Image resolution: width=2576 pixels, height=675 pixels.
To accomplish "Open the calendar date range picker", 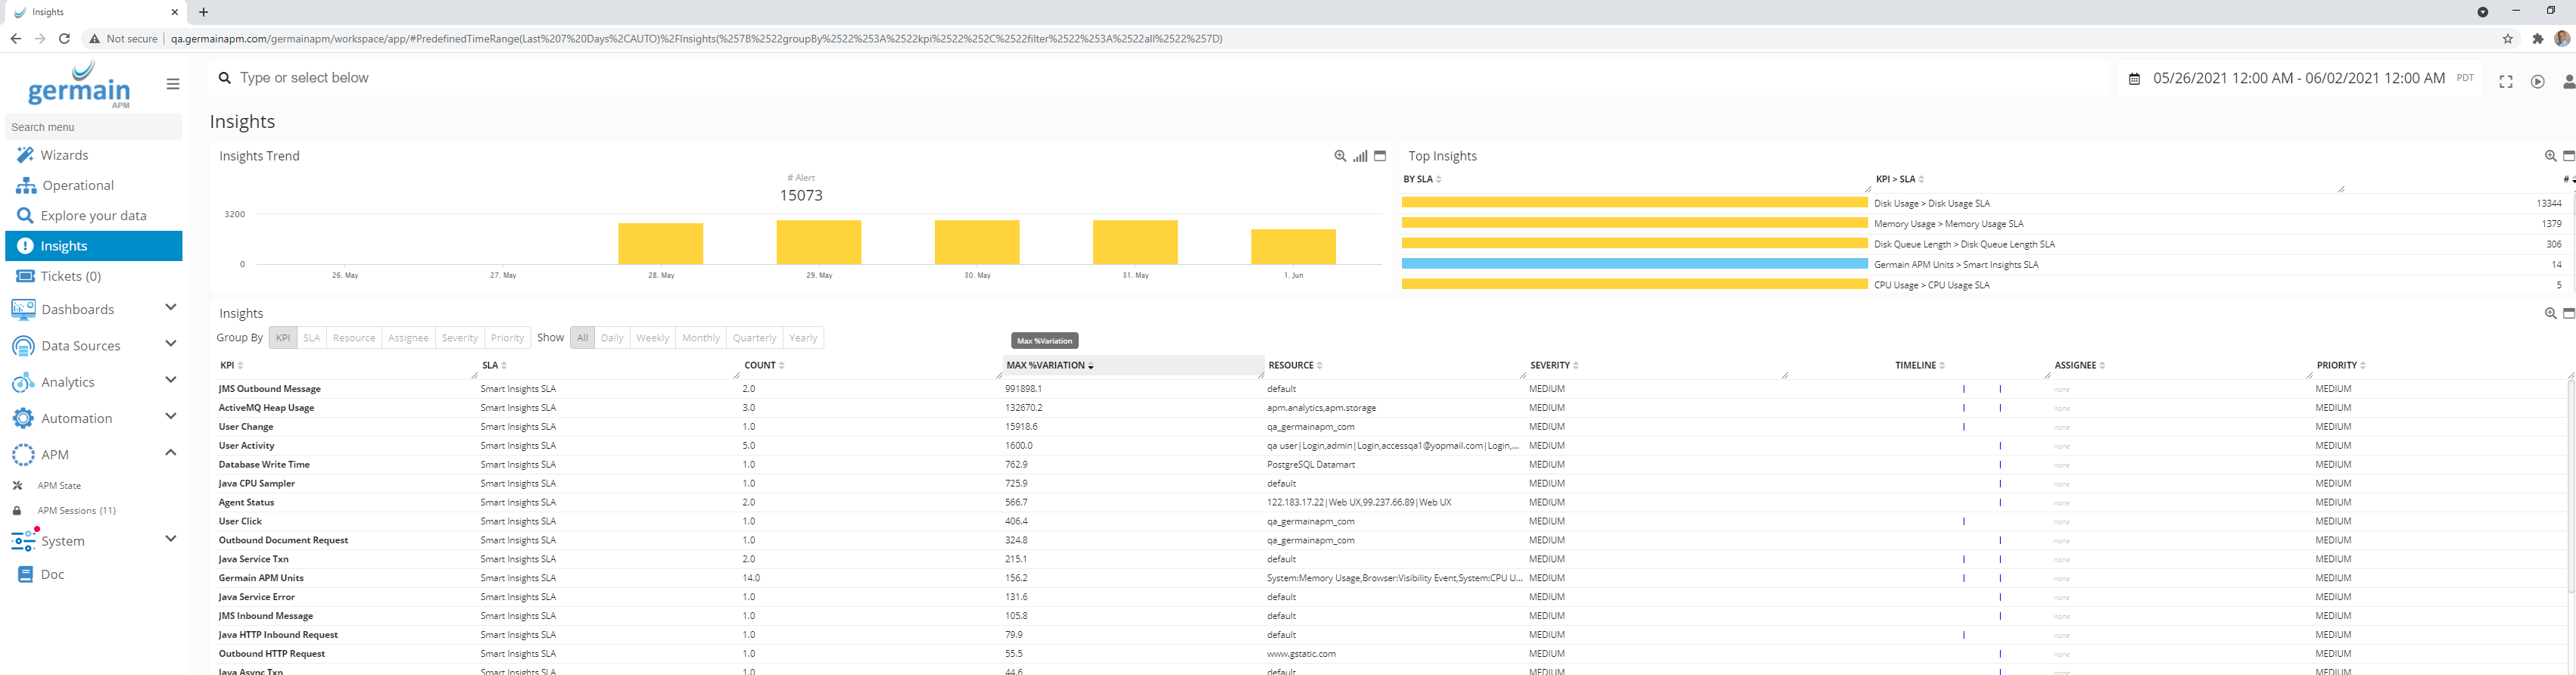I will 2134,79.
